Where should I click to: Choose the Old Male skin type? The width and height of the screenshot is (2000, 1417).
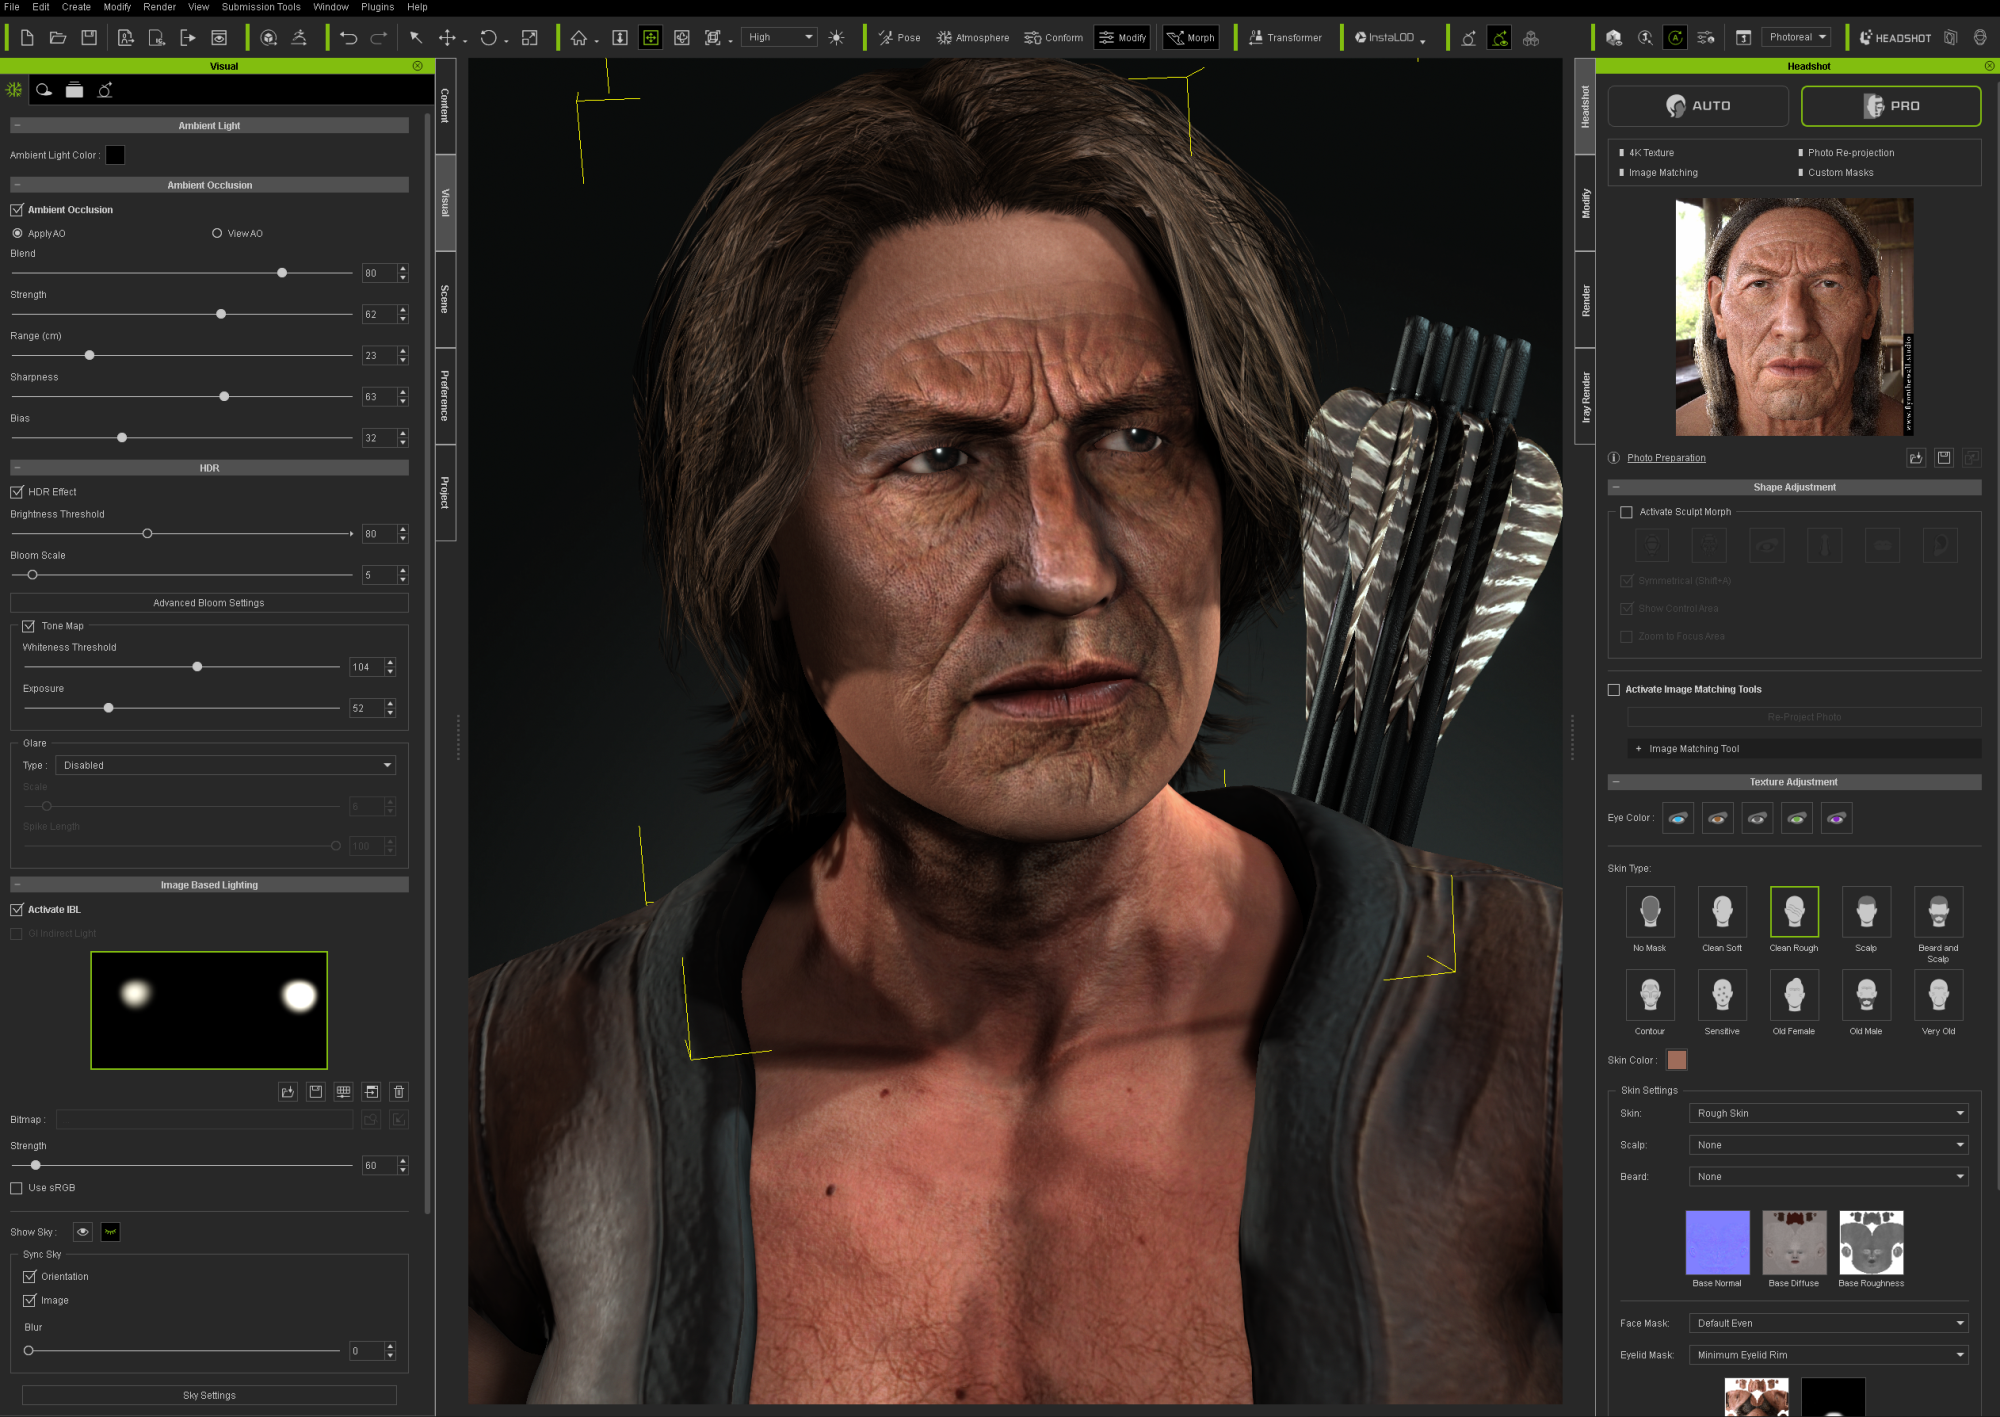click(1866, 995)
